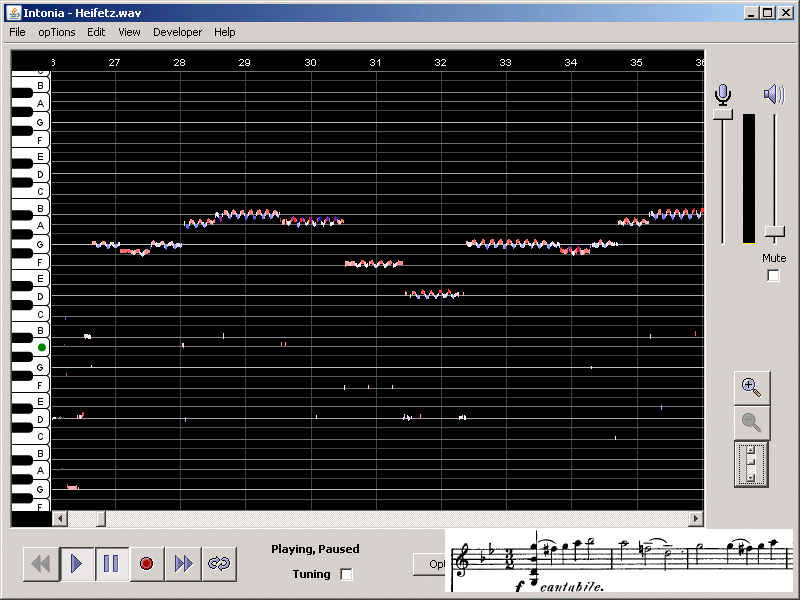This screenshot has width=800, height=600.
Task: Toggle the loop playback button
Action: point(219,564)
